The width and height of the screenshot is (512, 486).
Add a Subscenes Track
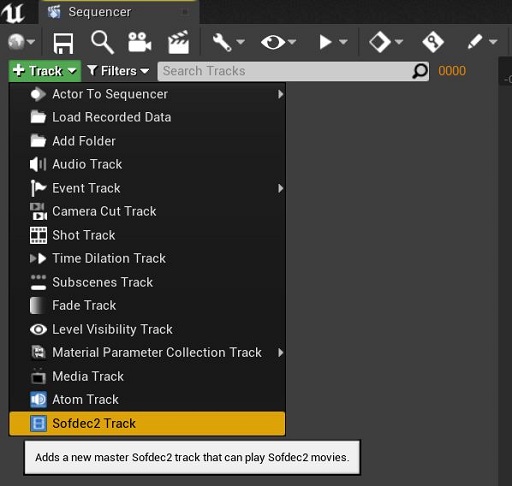pyautogui.click(x=147, y=282)
